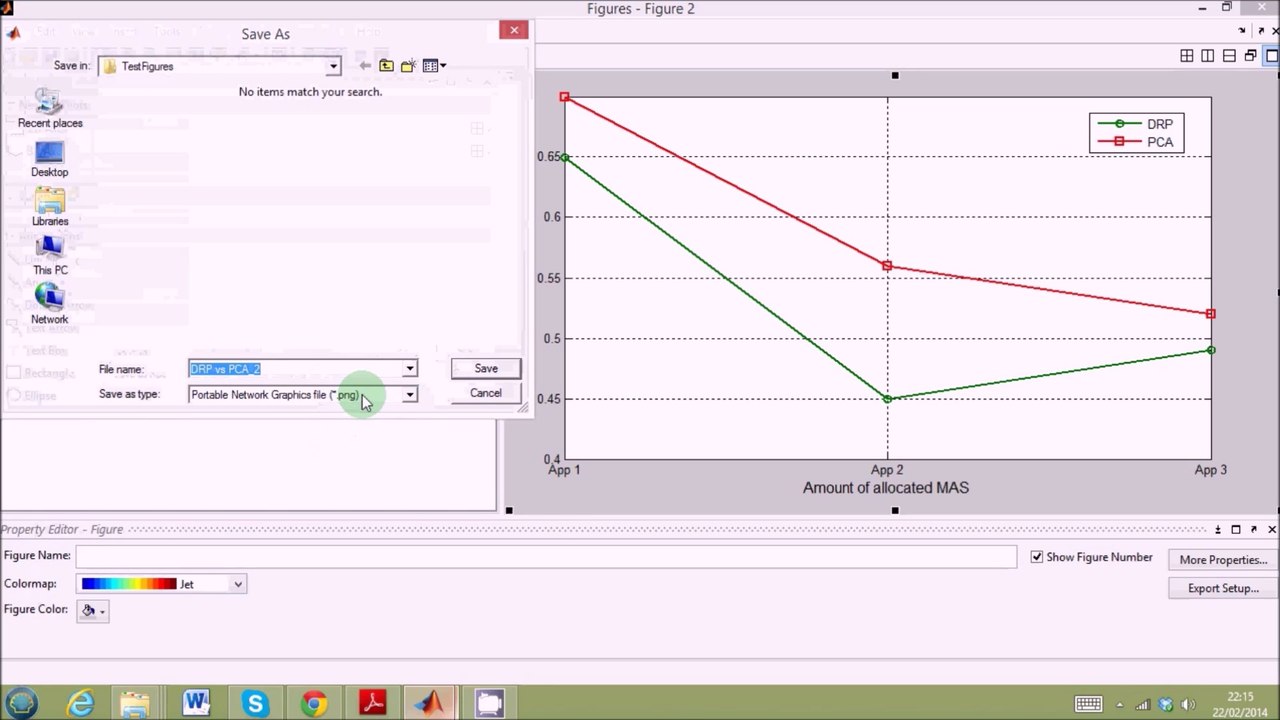Image resolution: width=1280 pixels, height=720 pixels.
Task: Open More Properties
Action: pyautogui.click(x=1223, y=560)
